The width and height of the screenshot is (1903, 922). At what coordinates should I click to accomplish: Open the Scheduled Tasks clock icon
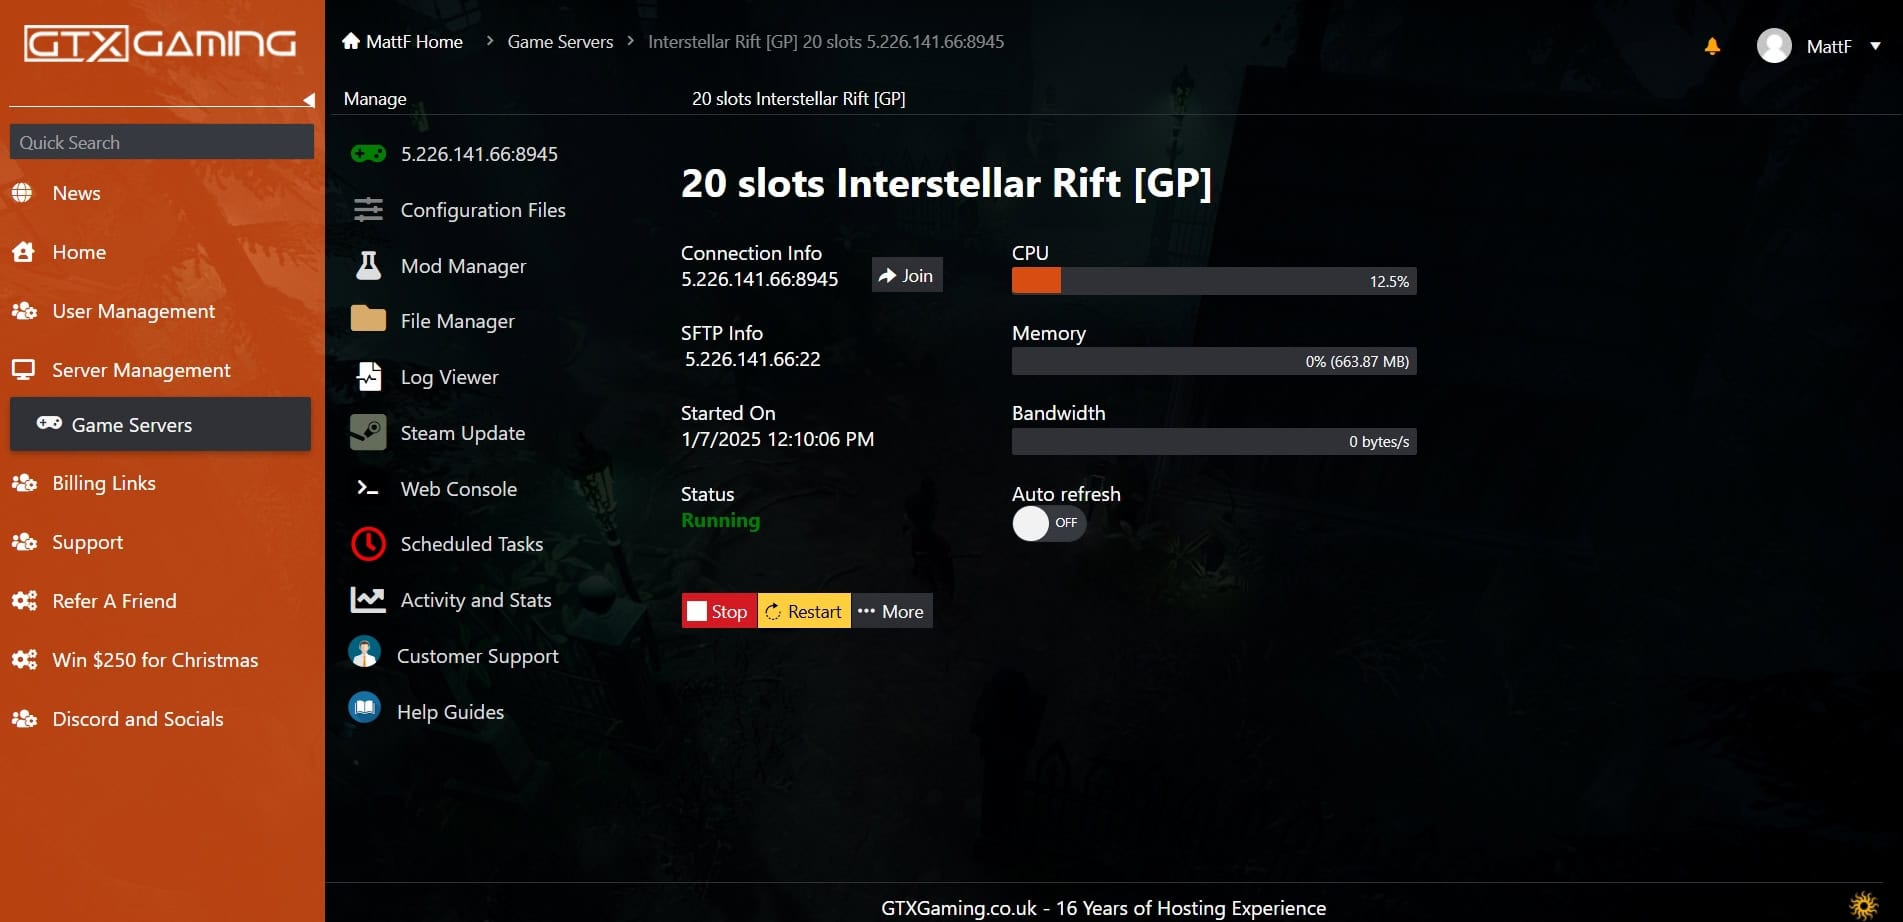[x=368, y=544]
